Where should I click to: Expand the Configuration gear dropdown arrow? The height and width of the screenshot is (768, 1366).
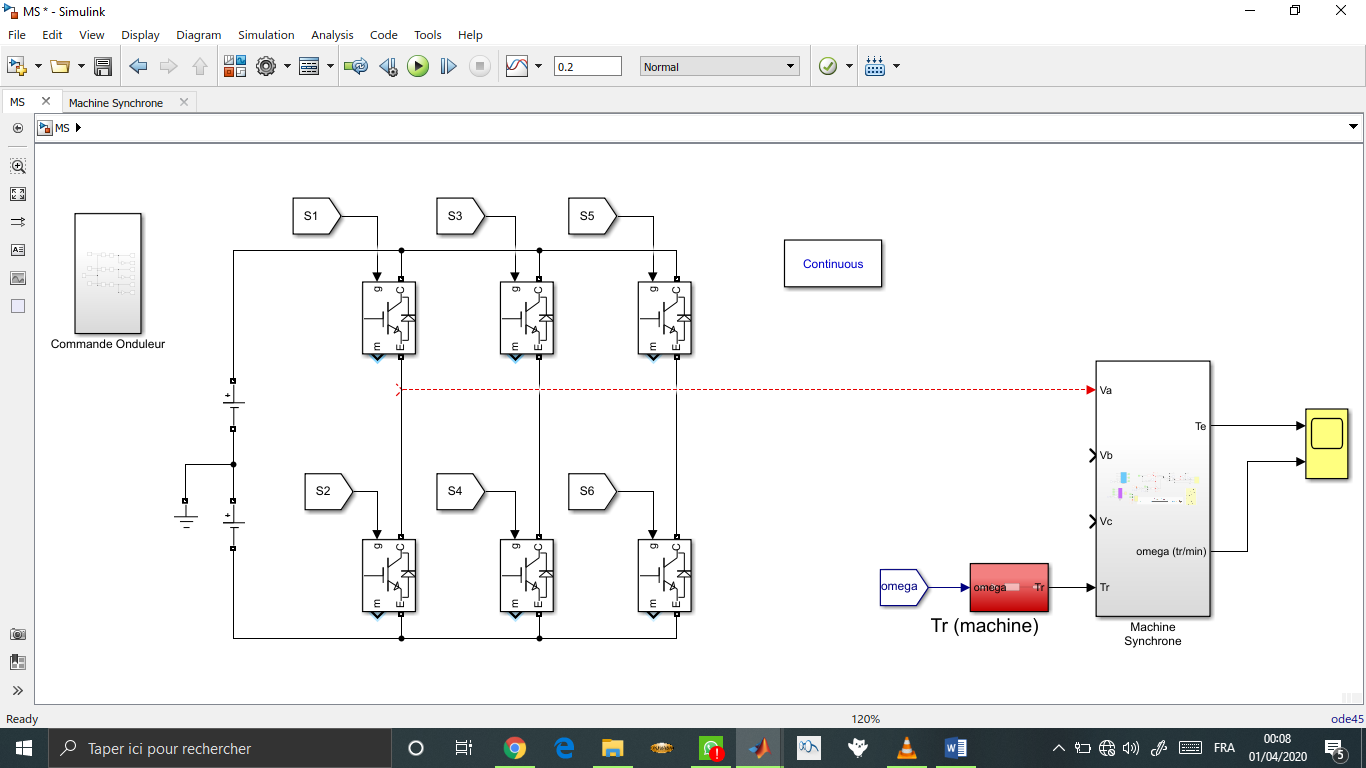coord(287,67)
